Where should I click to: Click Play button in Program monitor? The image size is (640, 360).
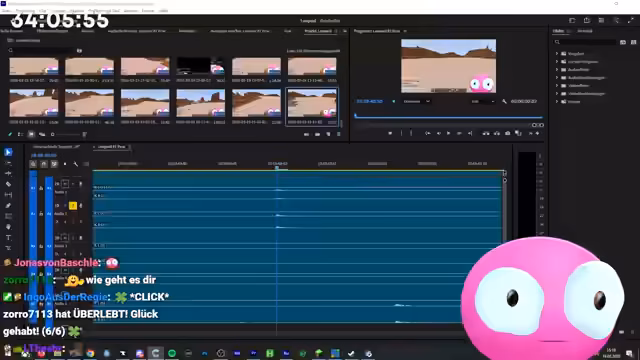pyautogui.click(x=448, y=133)
